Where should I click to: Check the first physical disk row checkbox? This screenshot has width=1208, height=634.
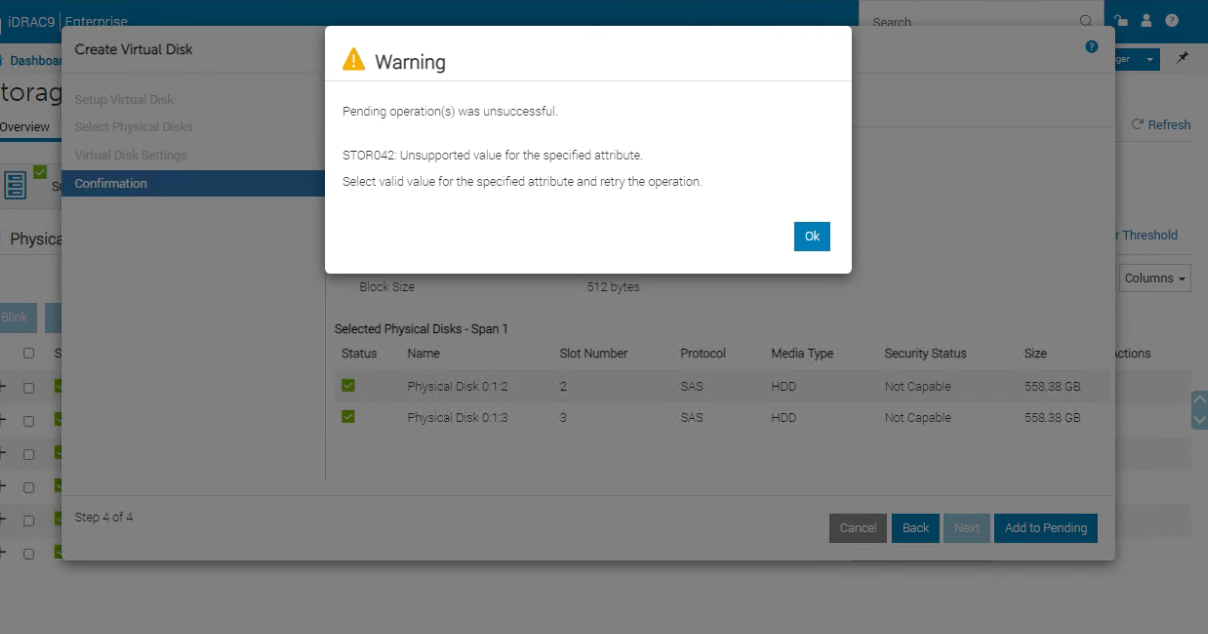click(x=29, y=388)
